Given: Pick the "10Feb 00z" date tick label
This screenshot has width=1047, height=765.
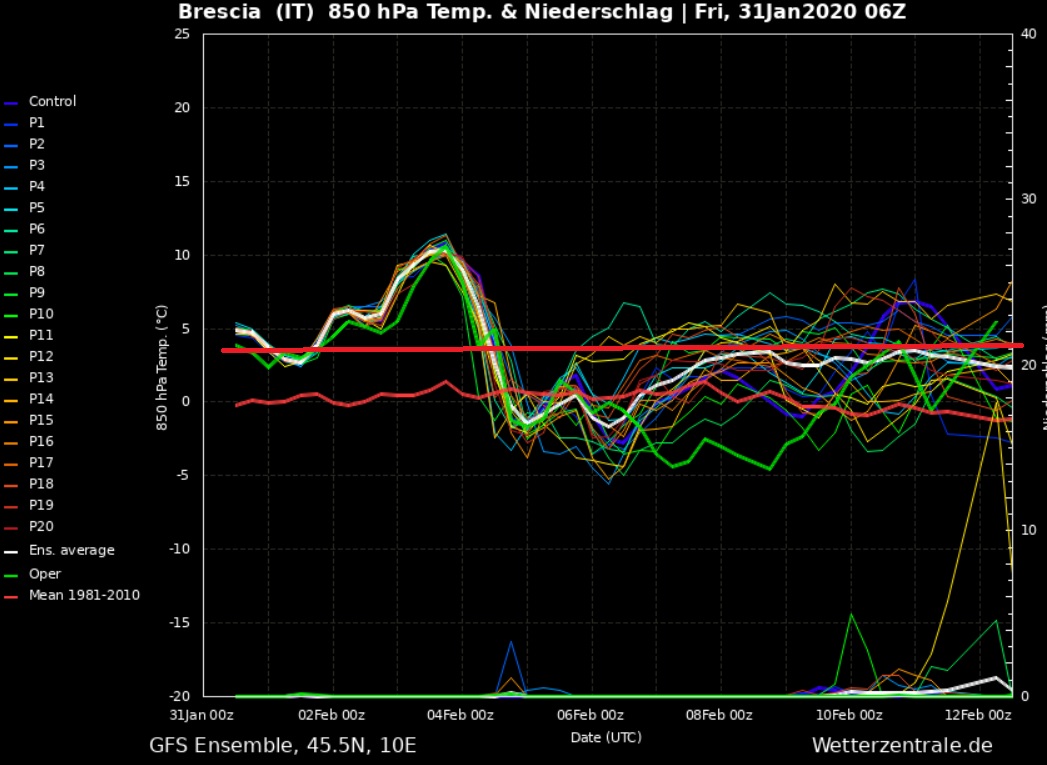Looking at the screenshot, I should point(849,716).
